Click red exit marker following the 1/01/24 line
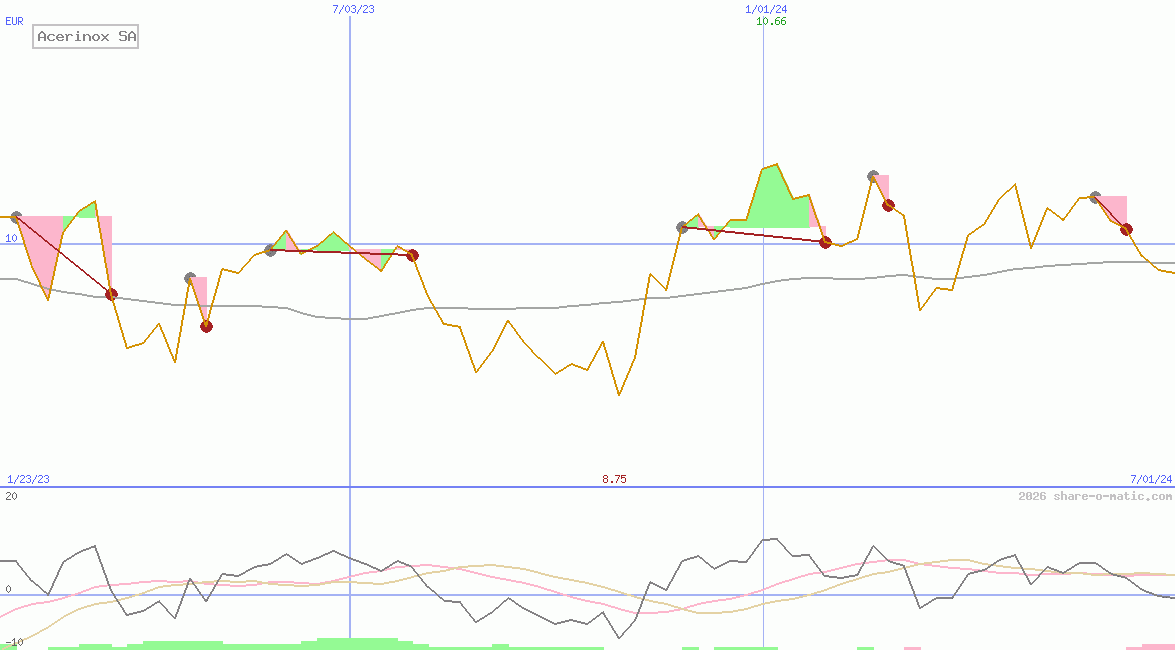1175x650 pixels. (x=825, y=242)
